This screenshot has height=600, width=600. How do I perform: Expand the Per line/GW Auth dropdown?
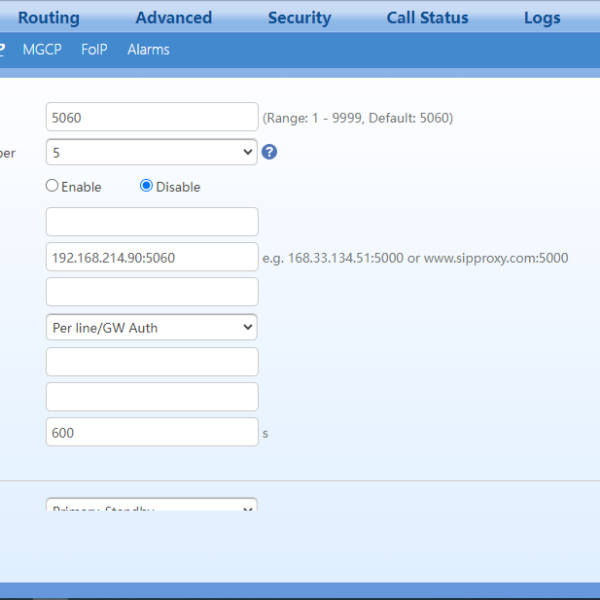[152, 327]
